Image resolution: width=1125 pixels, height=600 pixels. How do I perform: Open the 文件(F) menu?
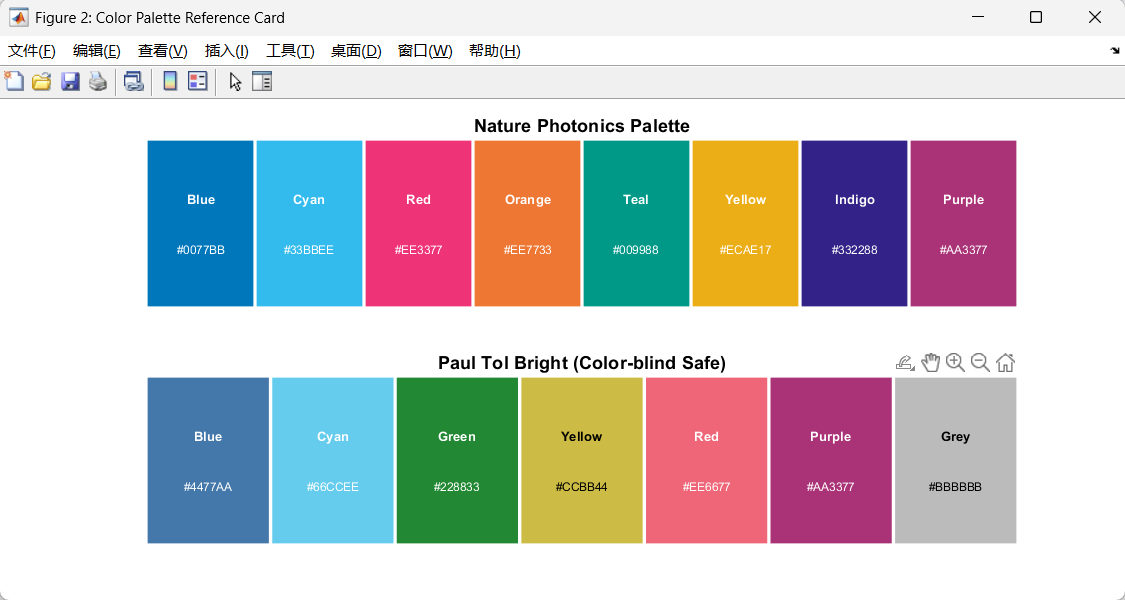[32, 51]
